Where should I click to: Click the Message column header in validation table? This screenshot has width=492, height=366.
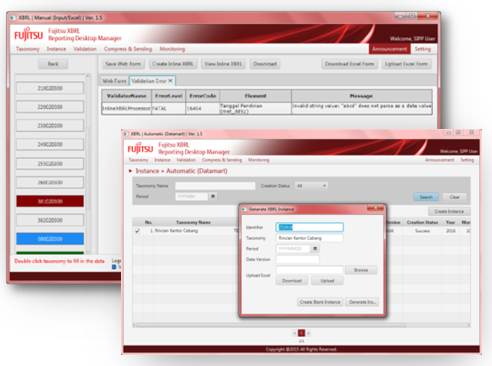[361, 96]
